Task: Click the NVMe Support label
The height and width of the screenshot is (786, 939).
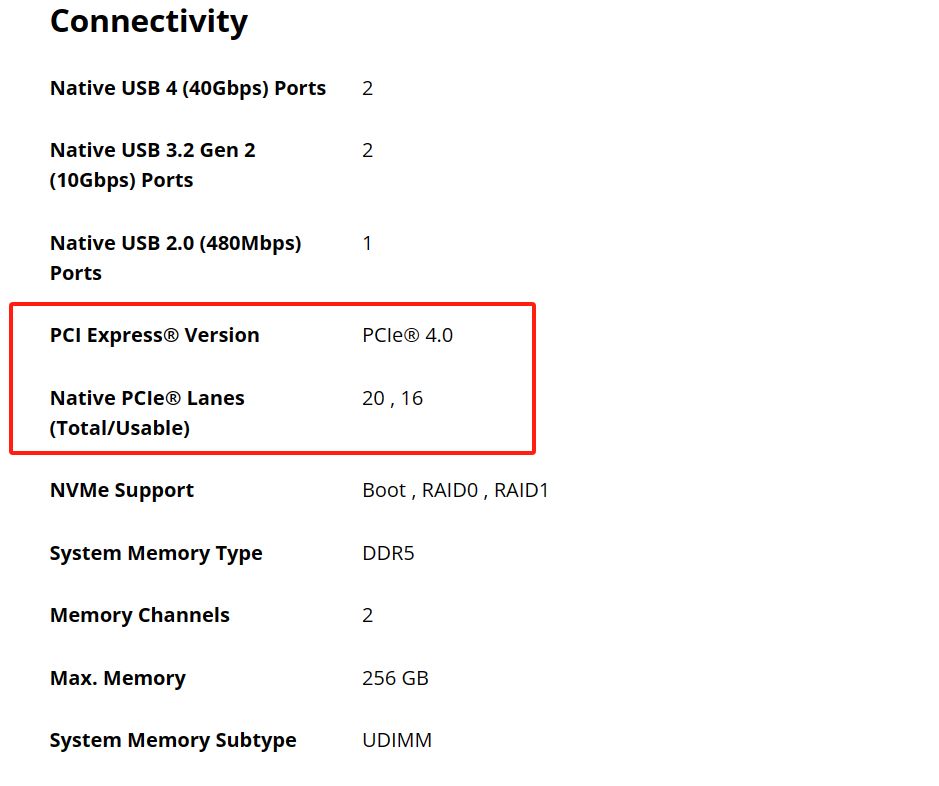Action: [122, 490]
